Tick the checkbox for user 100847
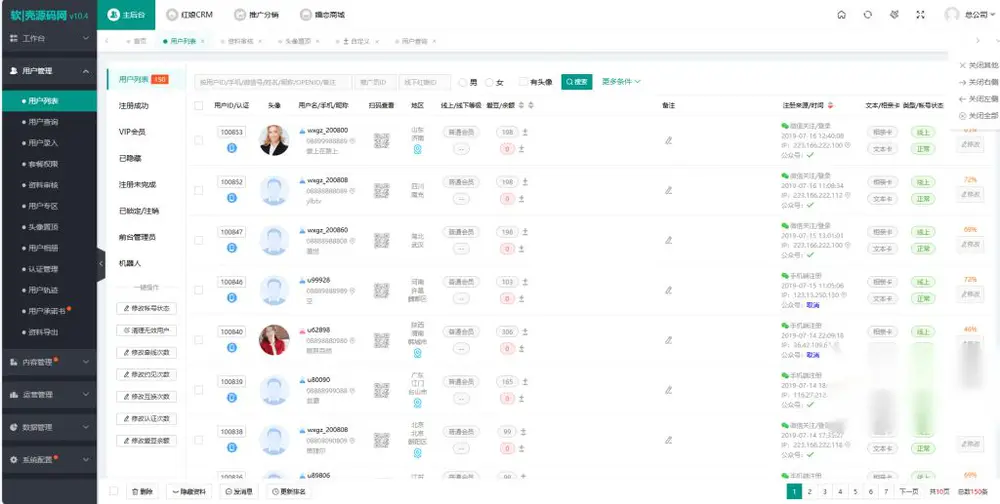The image size is (1000, 504). pyautogui.click(x=198, y=240)
